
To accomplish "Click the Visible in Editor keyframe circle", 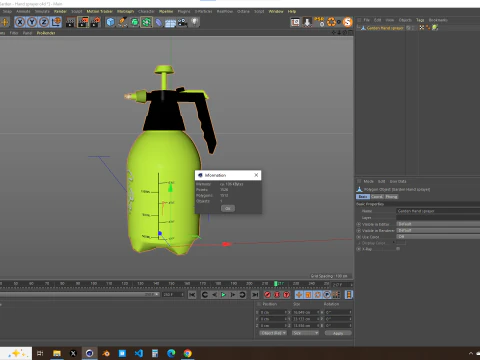I will pyautogui.click(x=359, y=224).
